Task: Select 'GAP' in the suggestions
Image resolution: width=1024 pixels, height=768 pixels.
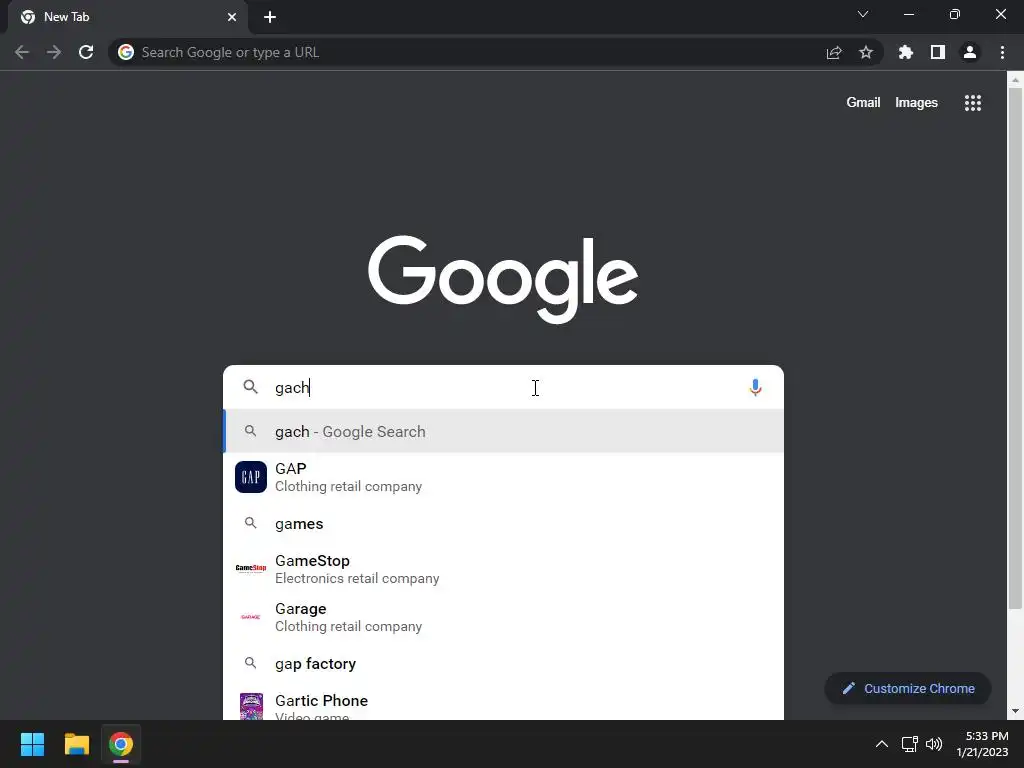Action: coord(504,477)
